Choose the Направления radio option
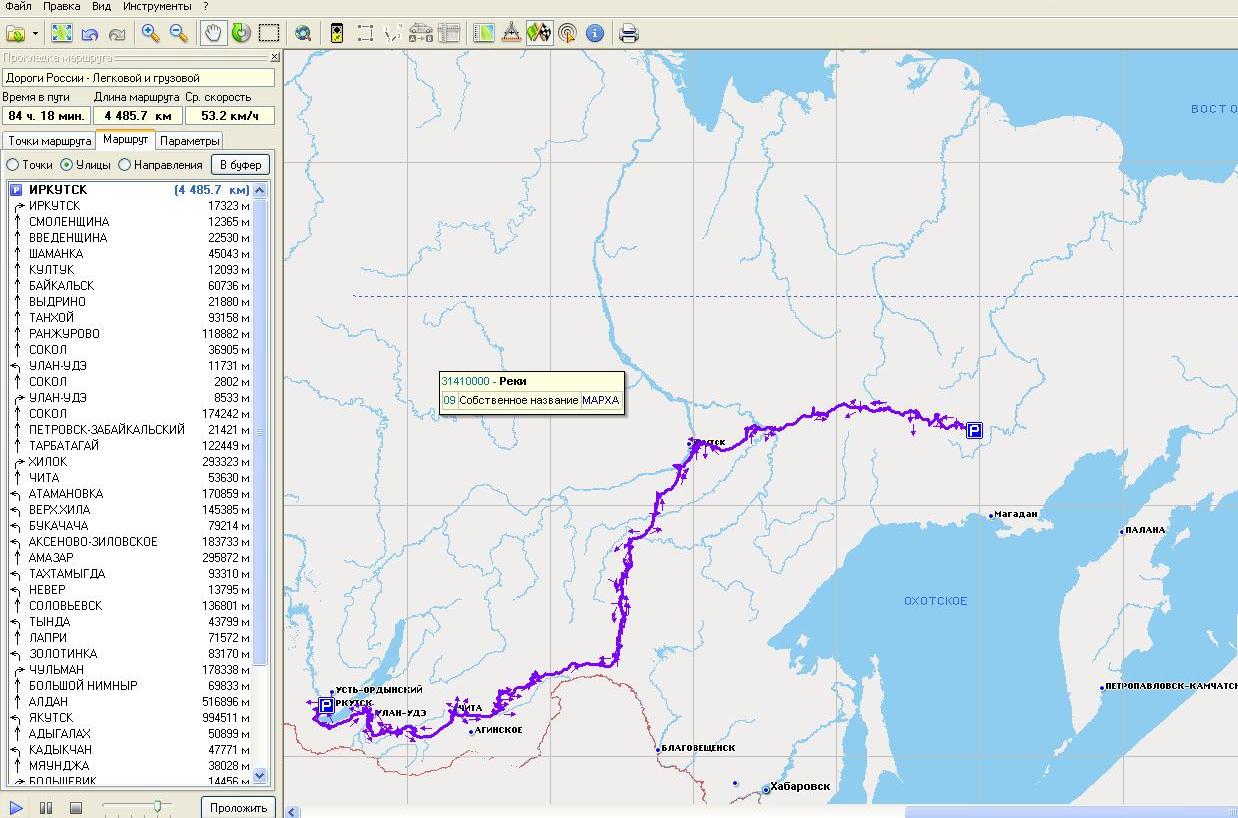This screenshot has height=818, width=1238. point(125,165)
